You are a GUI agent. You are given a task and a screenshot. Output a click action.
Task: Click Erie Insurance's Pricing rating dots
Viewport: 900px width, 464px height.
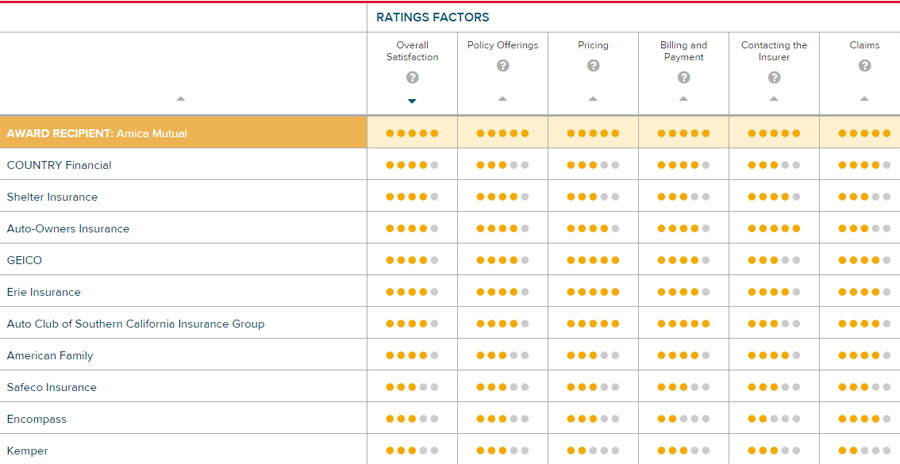(x=593, y=292)
